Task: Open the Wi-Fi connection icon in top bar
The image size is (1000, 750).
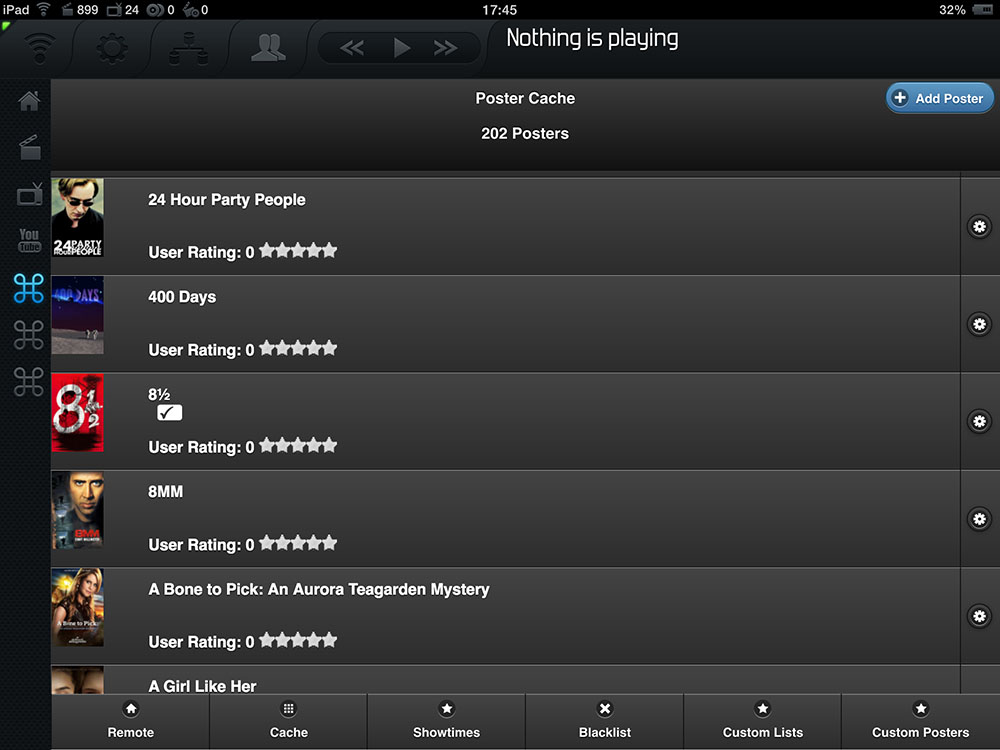Action: [x=40, y=48]
